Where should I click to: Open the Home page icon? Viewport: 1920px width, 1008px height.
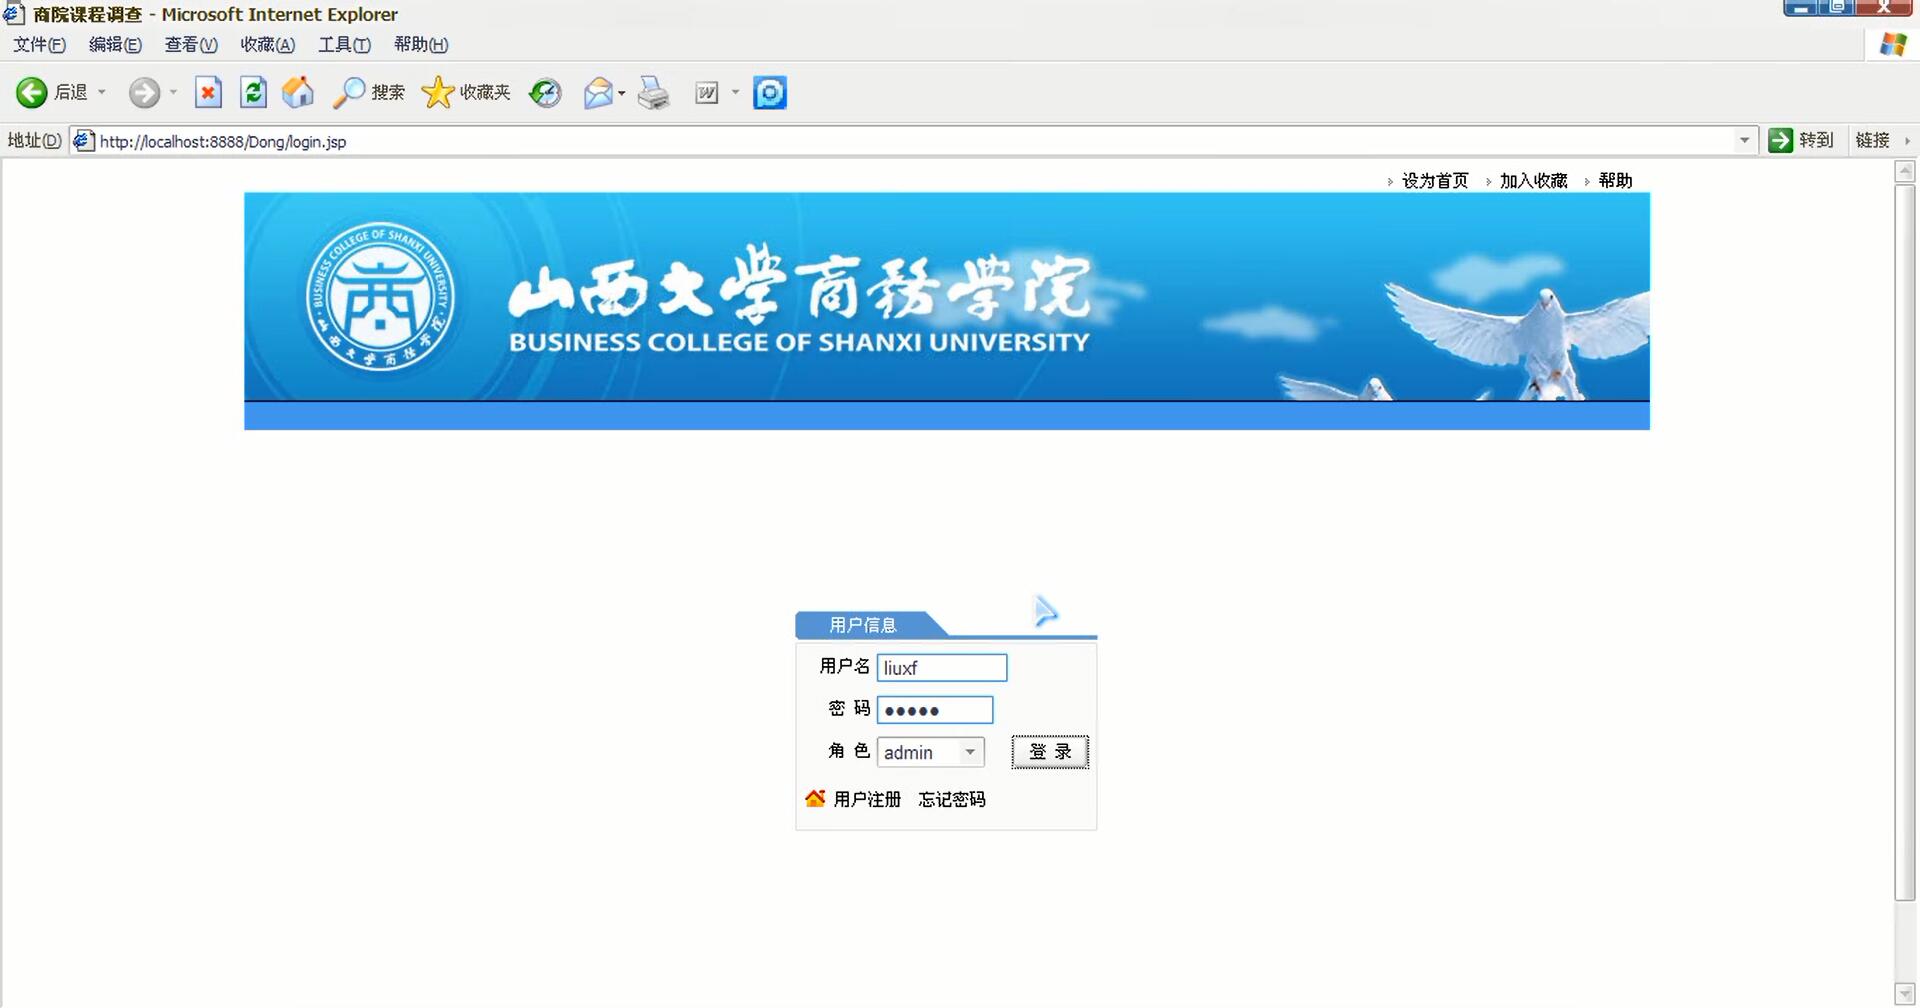point(298,93)
